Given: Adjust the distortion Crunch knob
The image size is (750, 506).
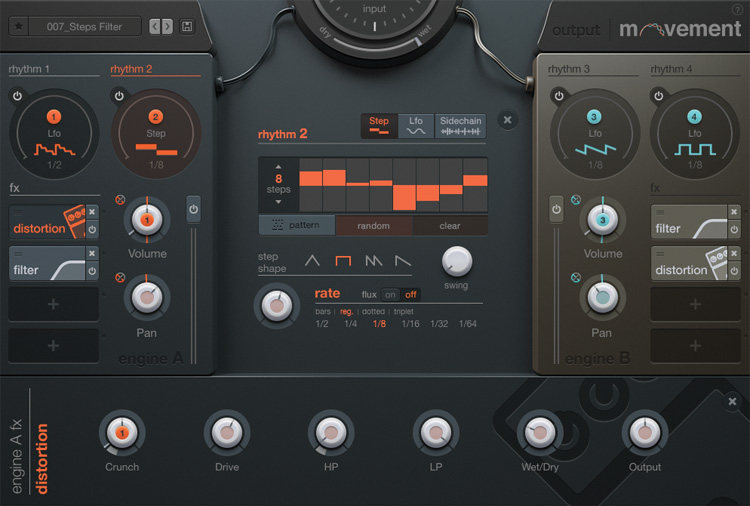Looking at the screenshot, I should point(122,432).
